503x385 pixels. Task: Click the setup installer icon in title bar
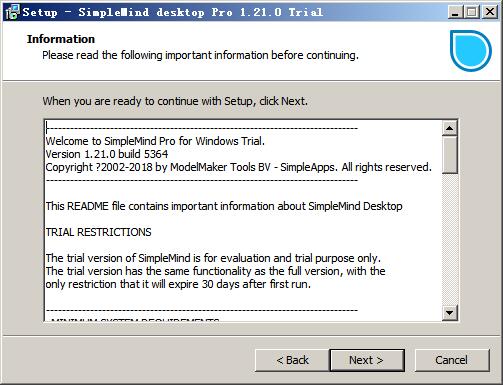point(13,12)
